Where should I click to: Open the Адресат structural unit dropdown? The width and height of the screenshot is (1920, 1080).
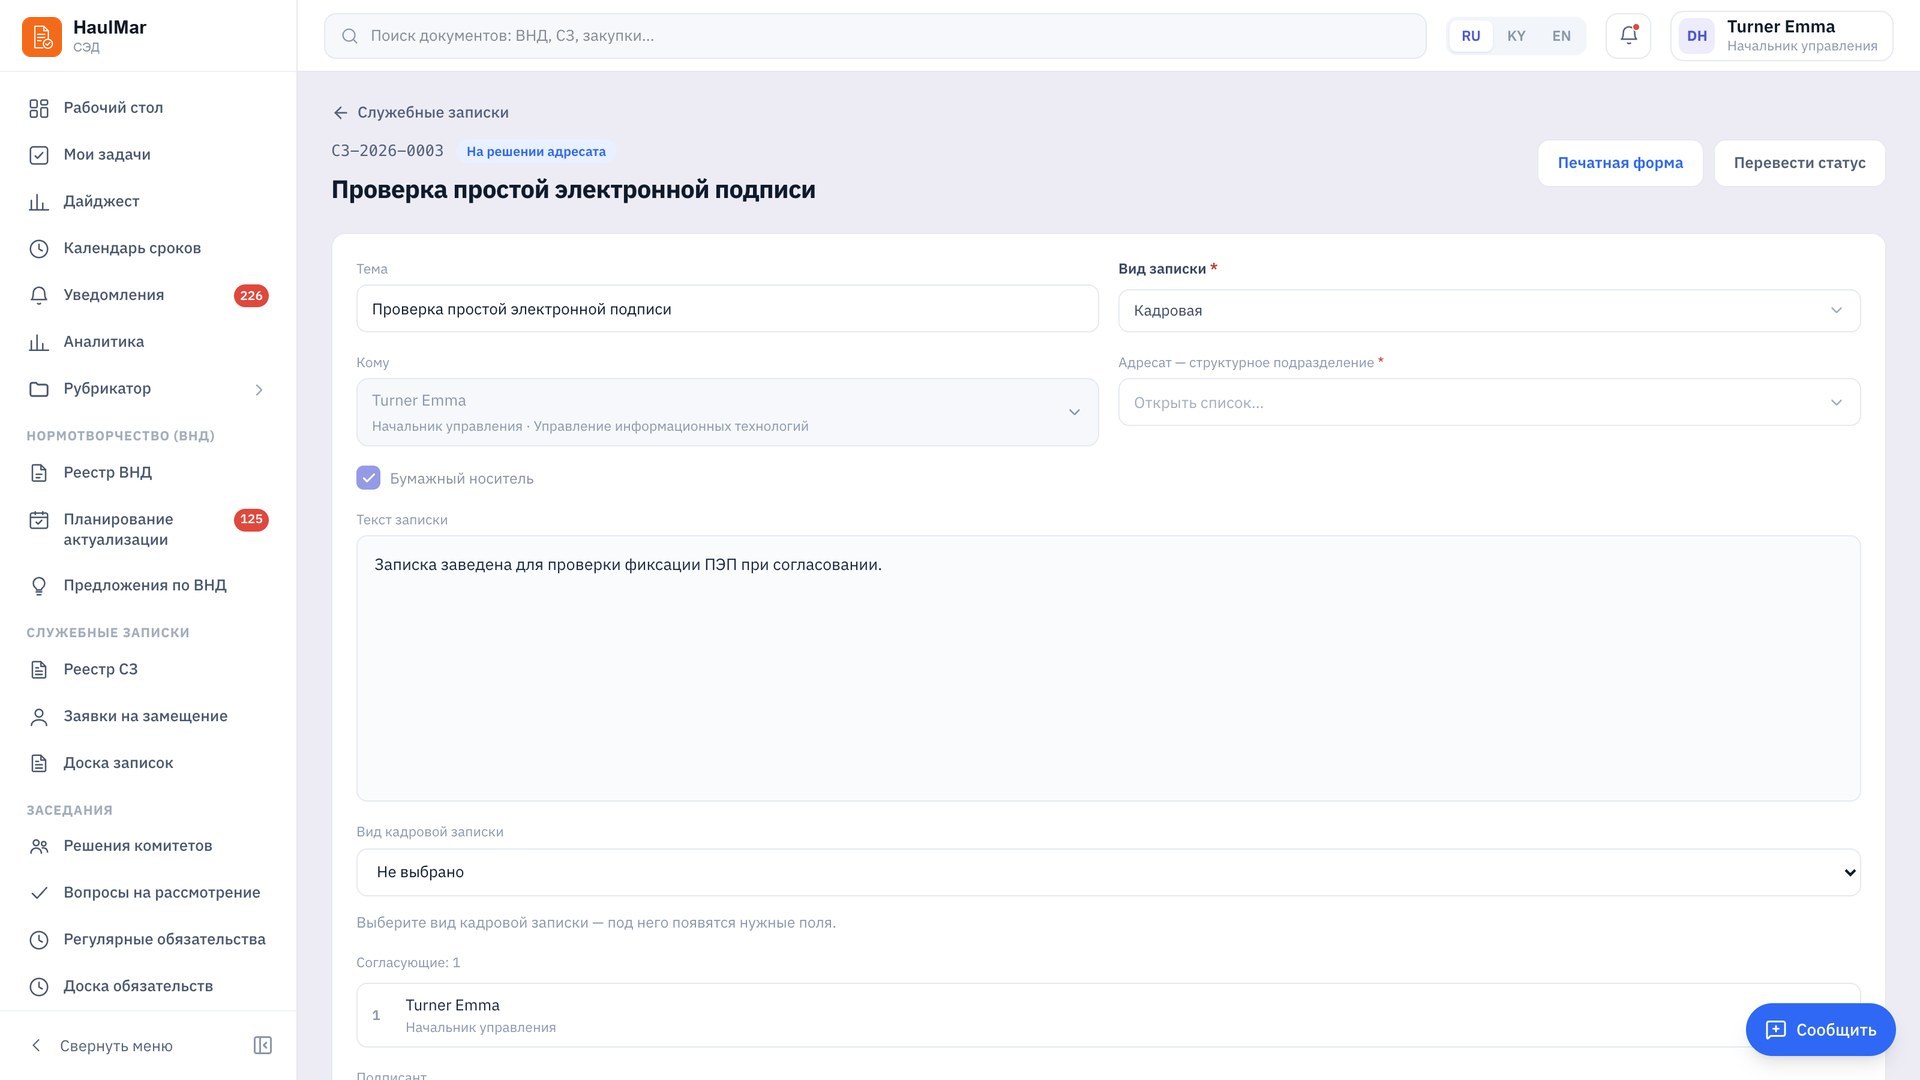pyautogui.click(x=1489, y=403)
